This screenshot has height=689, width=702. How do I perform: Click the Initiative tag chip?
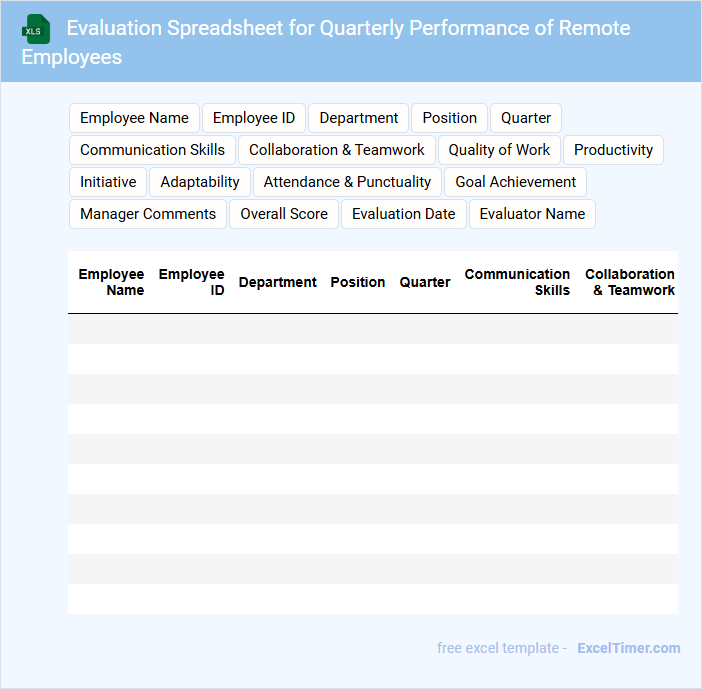(x=108, y=182)
